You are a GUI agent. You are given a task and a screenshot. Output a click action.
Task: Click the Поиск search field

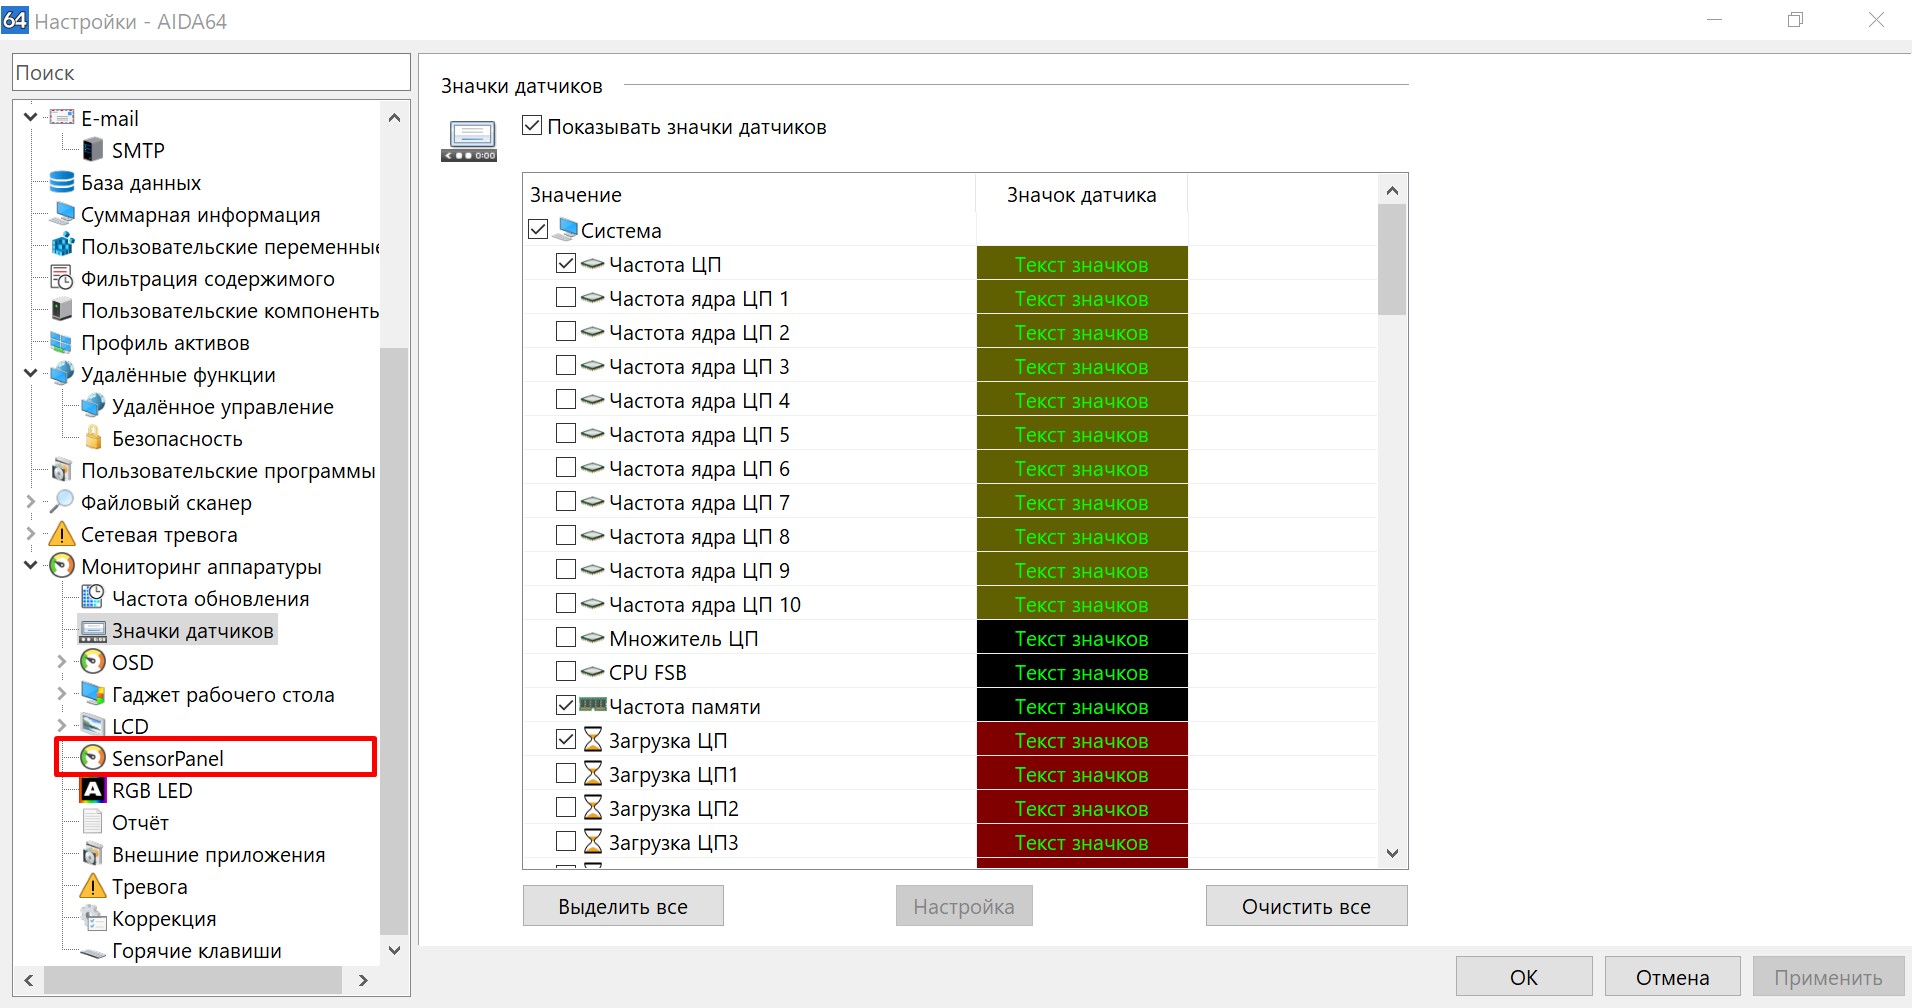(211, 72)
